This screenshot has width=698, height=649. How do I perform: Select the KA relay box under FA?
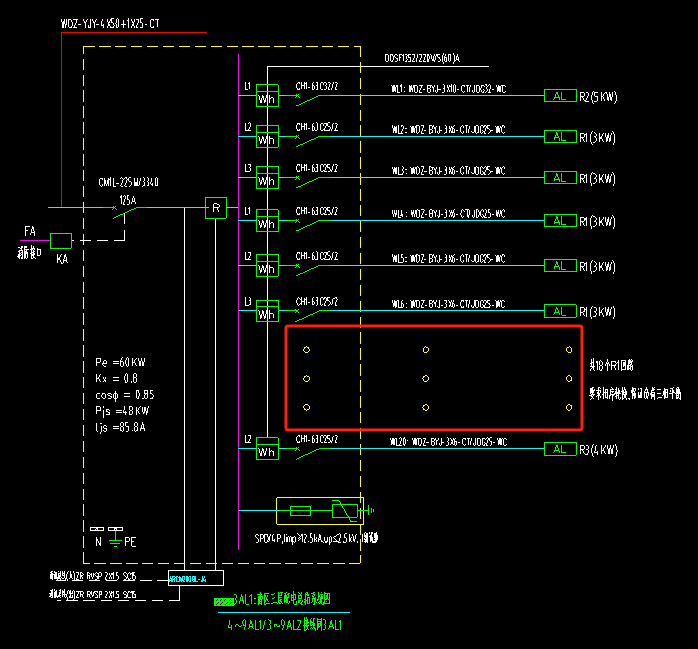coord(61,241)
